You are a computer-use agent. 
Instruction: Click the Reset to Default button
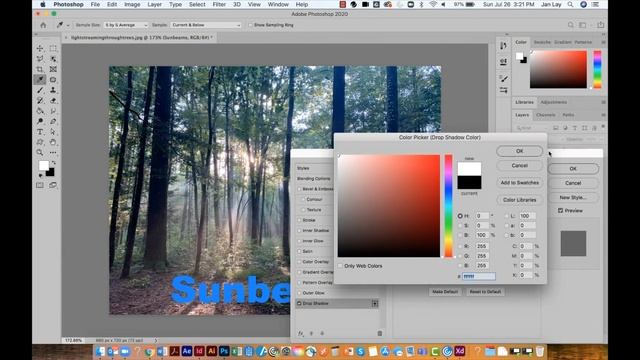485,292
